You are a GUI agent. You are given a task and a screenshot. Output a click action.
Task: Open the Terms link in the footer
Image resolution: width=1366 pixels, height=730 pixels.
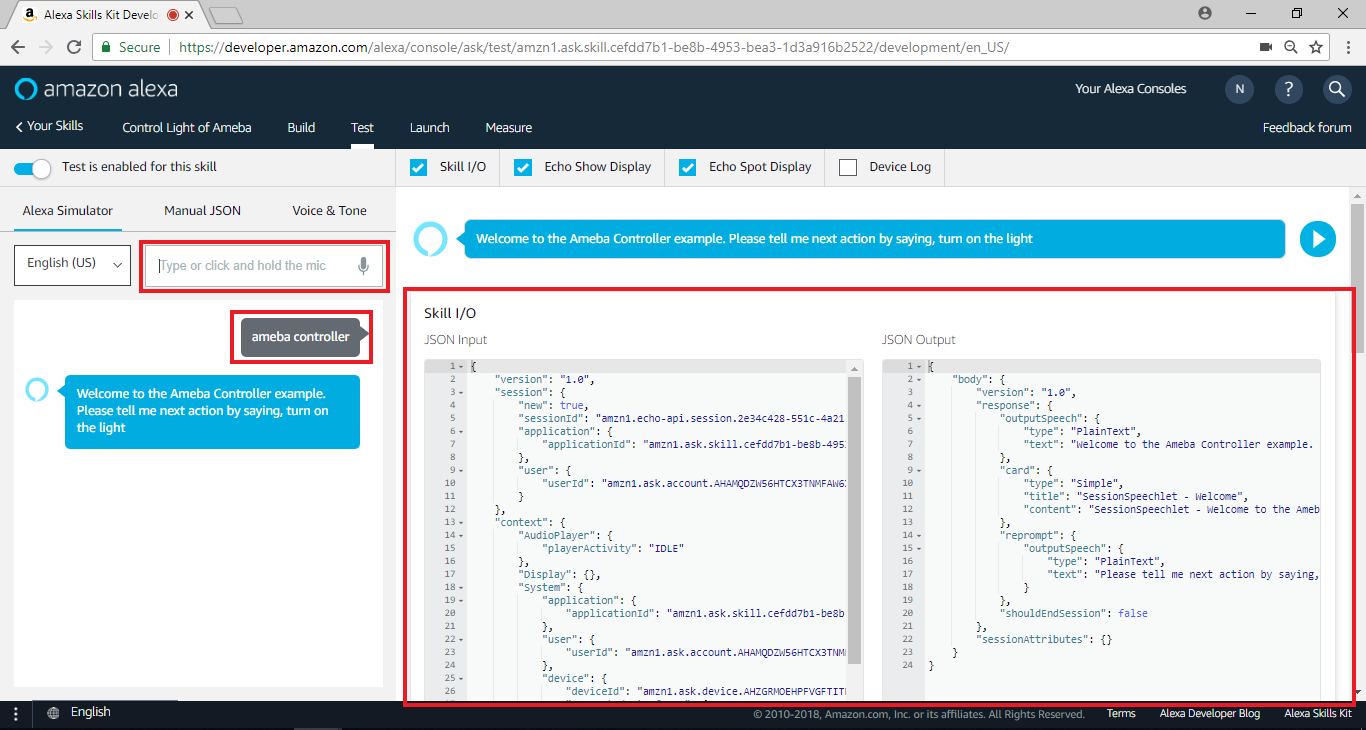[x=1121, y=714]
